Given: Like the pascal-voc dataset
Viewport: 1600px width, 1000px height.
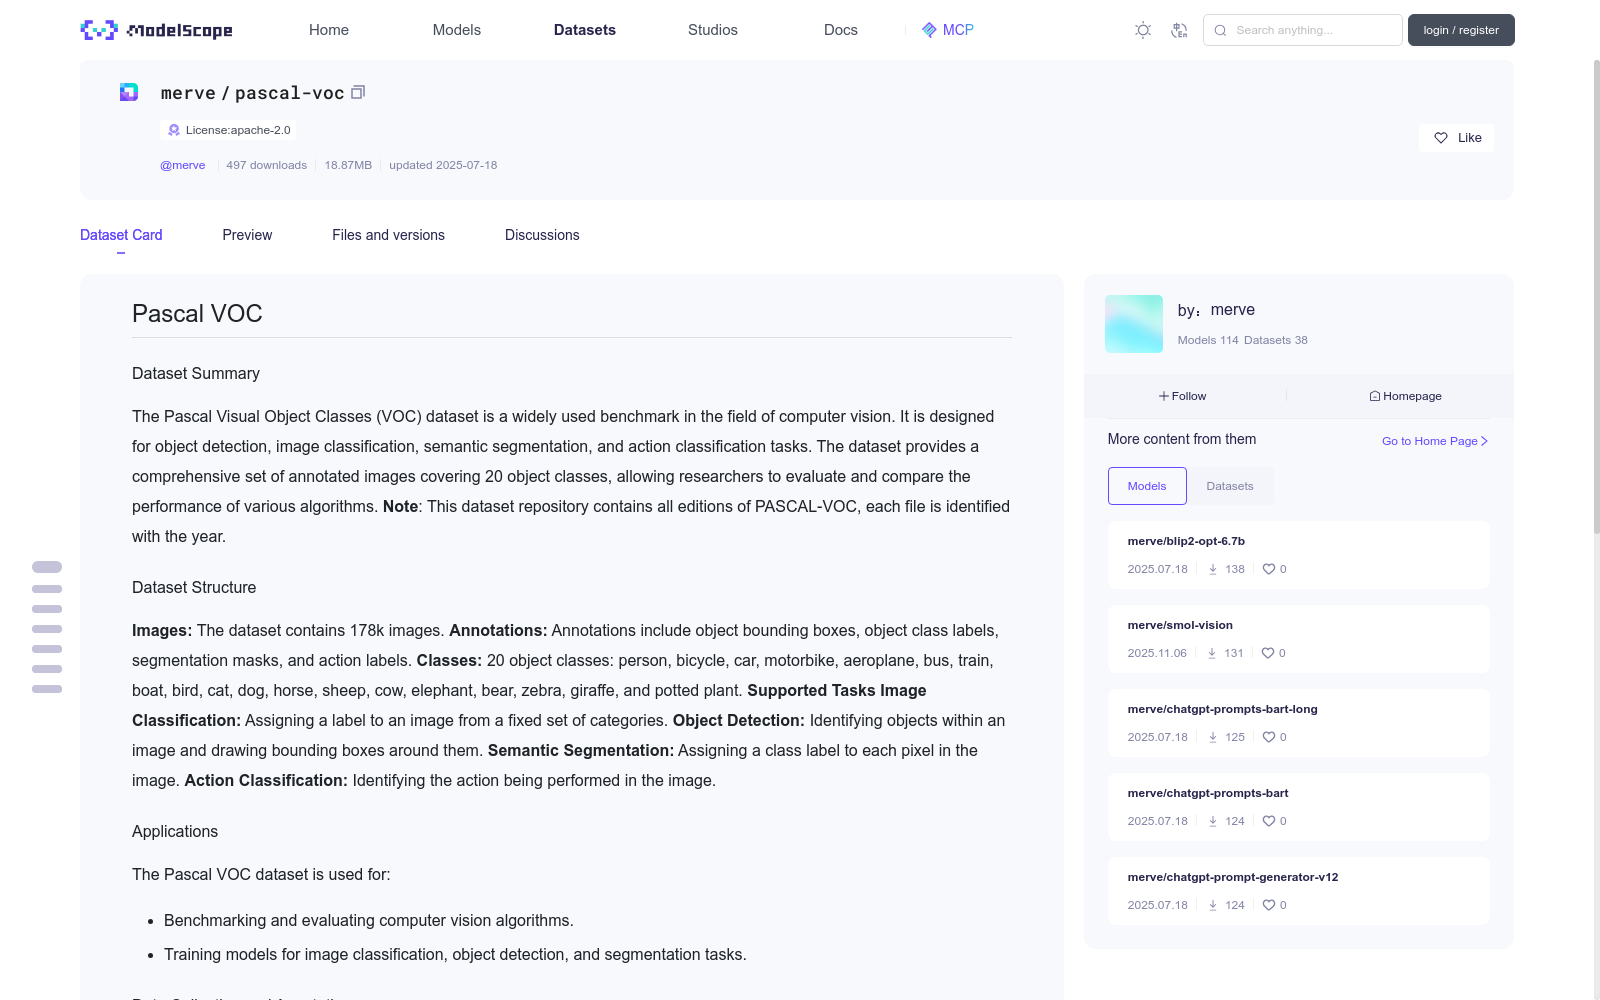Looking at the screenshot, I should pyautogui.click(x=1456, y=138).
